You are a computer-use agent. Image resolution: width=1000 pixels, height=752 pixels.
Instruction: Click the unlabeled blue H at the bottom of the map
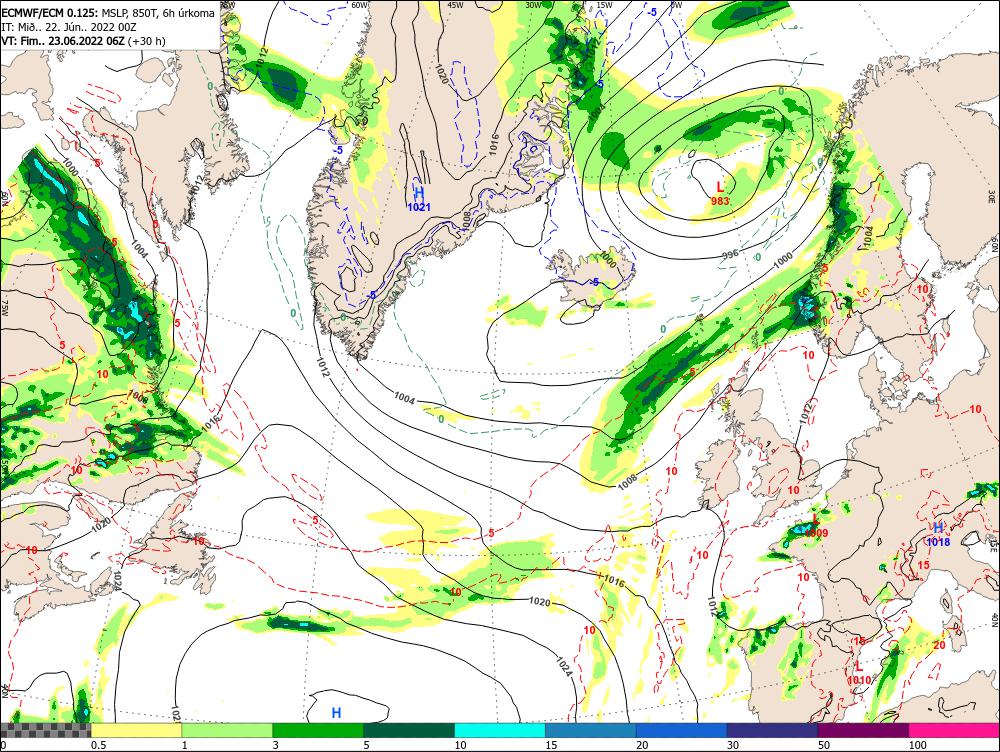point(336,712)
